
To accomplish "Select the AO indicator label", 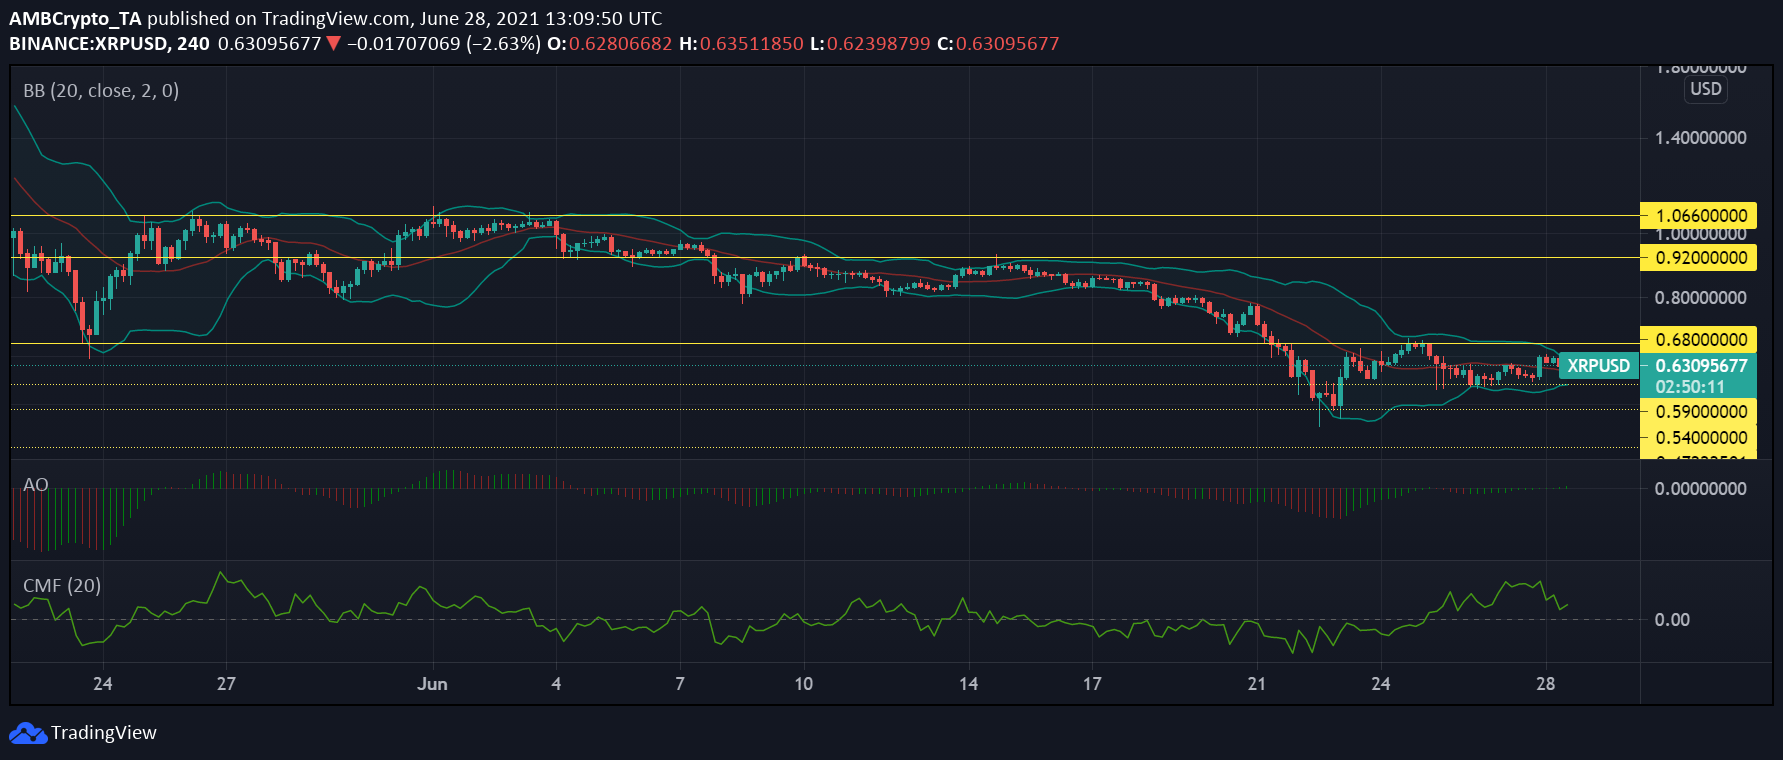I will [x=36, y=485].
